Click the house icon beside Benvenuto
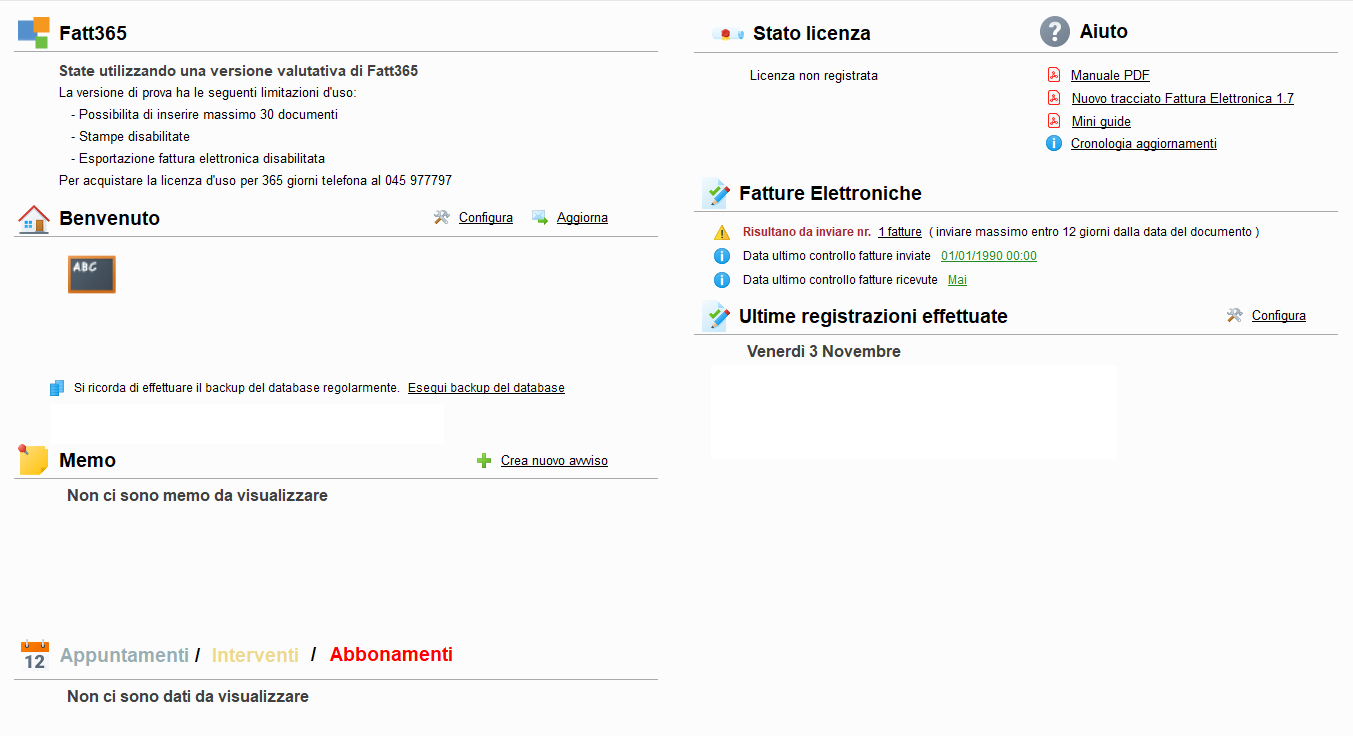 [x=34, y=219]
